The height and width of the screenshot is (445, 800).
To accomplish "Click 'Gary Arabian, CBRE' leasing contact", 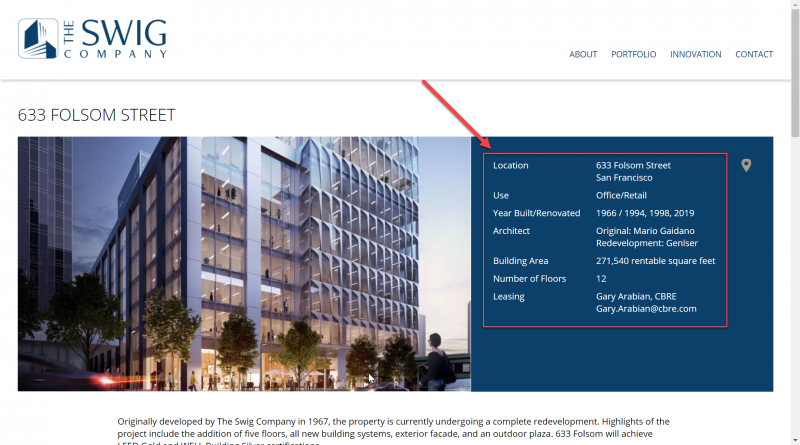I will coord(636,296).
